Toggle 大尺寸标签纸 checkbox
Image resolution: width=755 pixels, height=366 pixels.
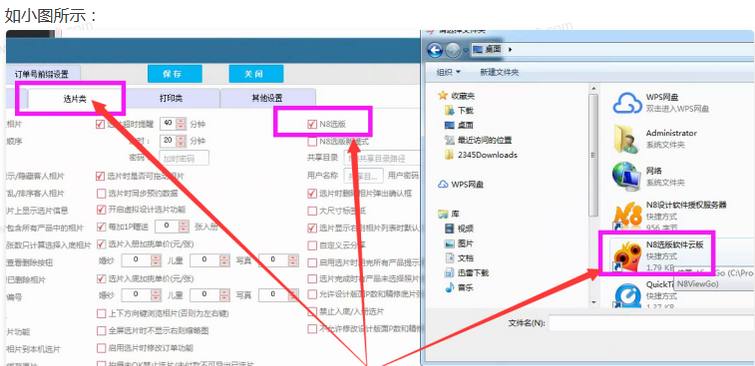[x=312, y=210]
